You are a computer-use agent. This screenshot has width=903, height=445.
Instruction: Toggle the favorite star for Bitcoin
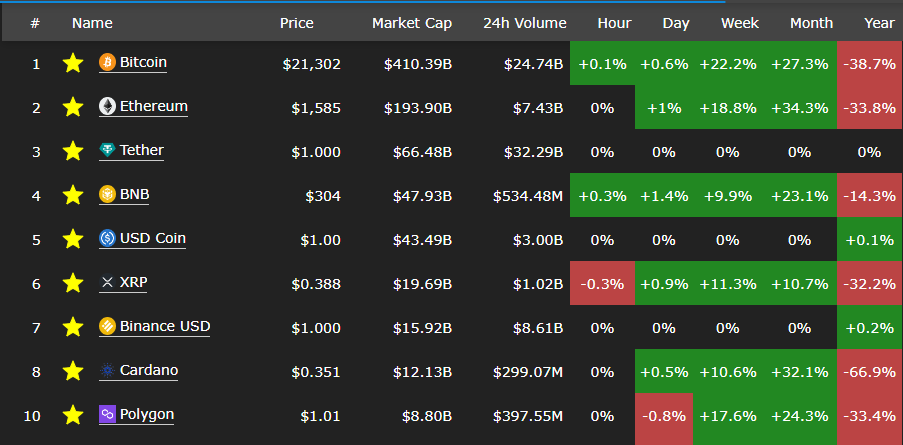coord(73,63)
